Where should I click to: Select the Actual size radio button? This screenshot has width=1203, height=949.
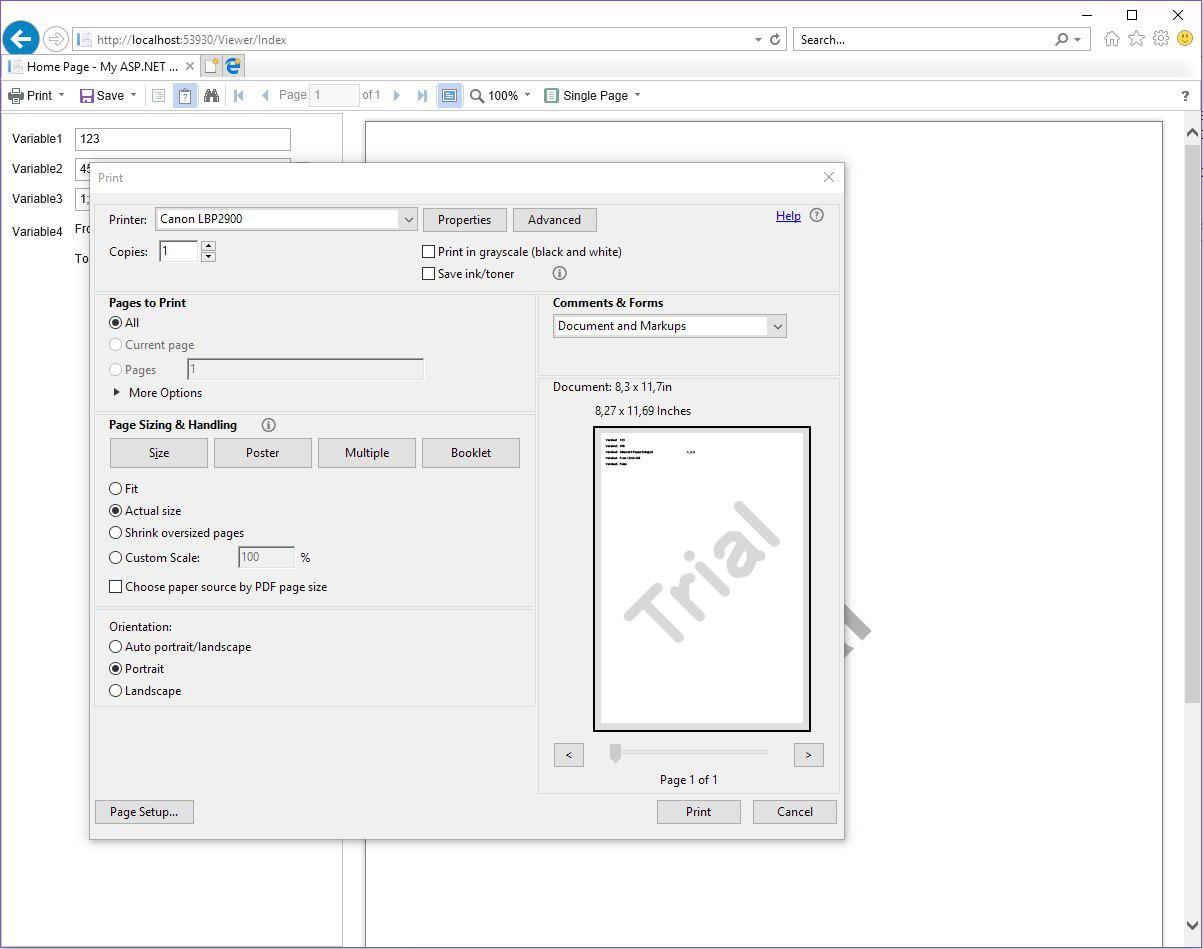pos(116,511)
